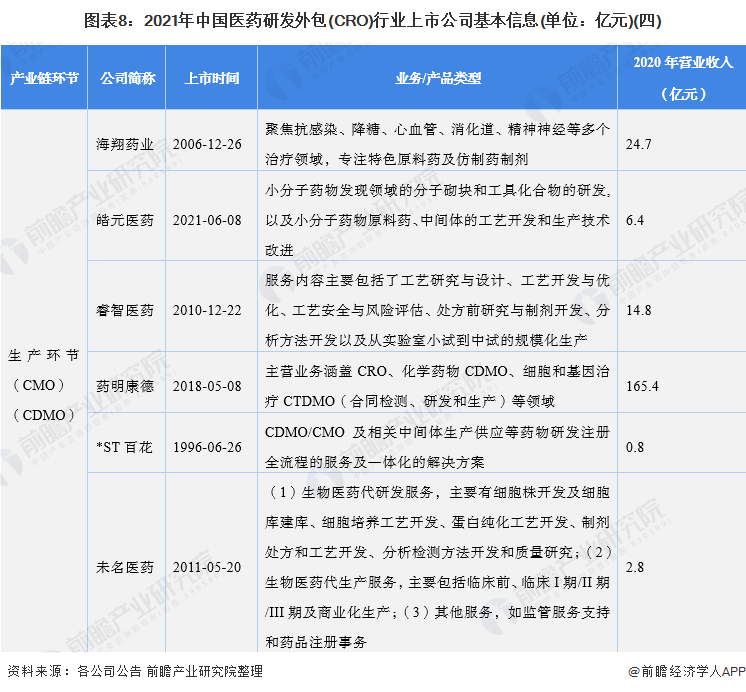This screenshot has height=692, width=746.
Task: Select the 2020年营业收入 column header
Action: (x=683, y=78)
